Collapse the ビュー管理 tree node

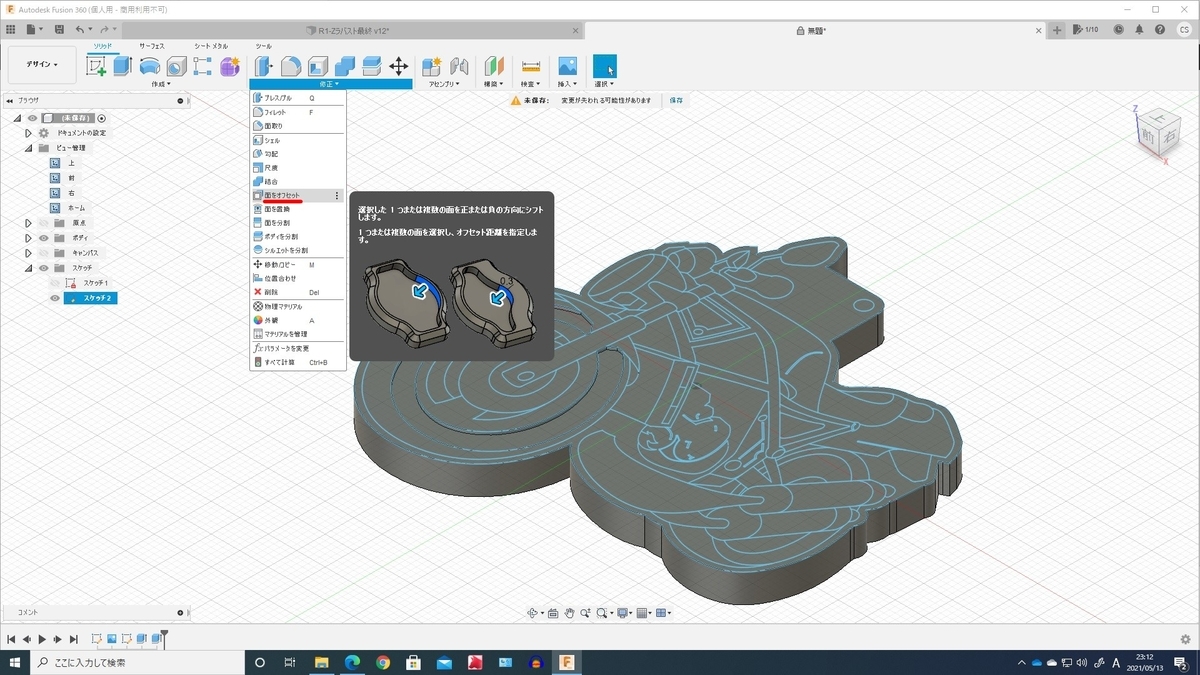point(29,148)
